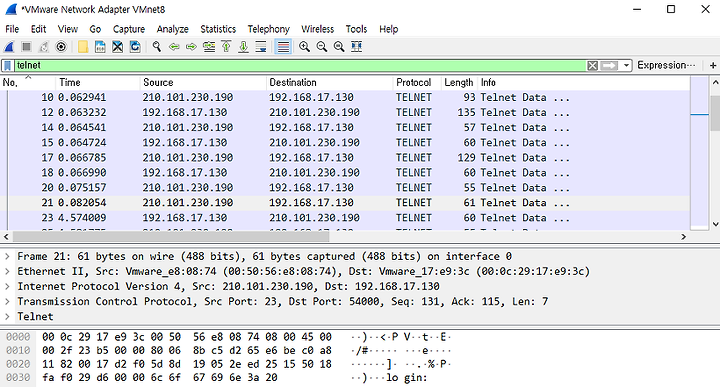
Task: Open the Capture menu
Action: click(129, 29)
